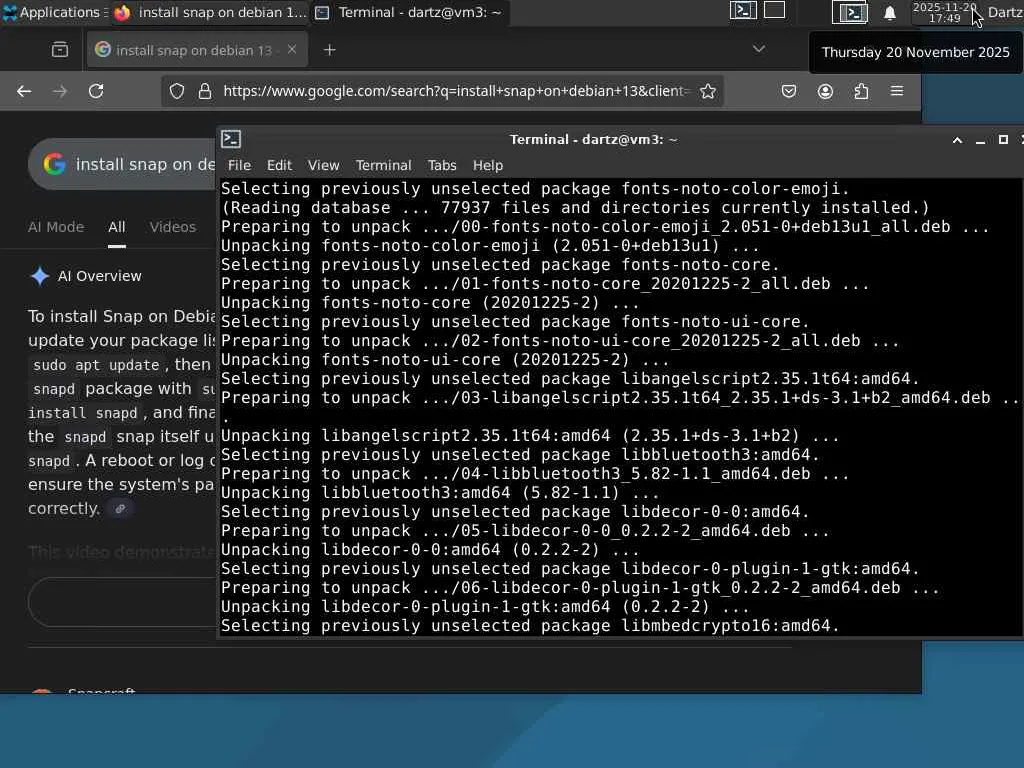Open the Terminal menu in the terminal menu bar
Viewport: 1024px width, 768px height.
[x=383, y=165]
